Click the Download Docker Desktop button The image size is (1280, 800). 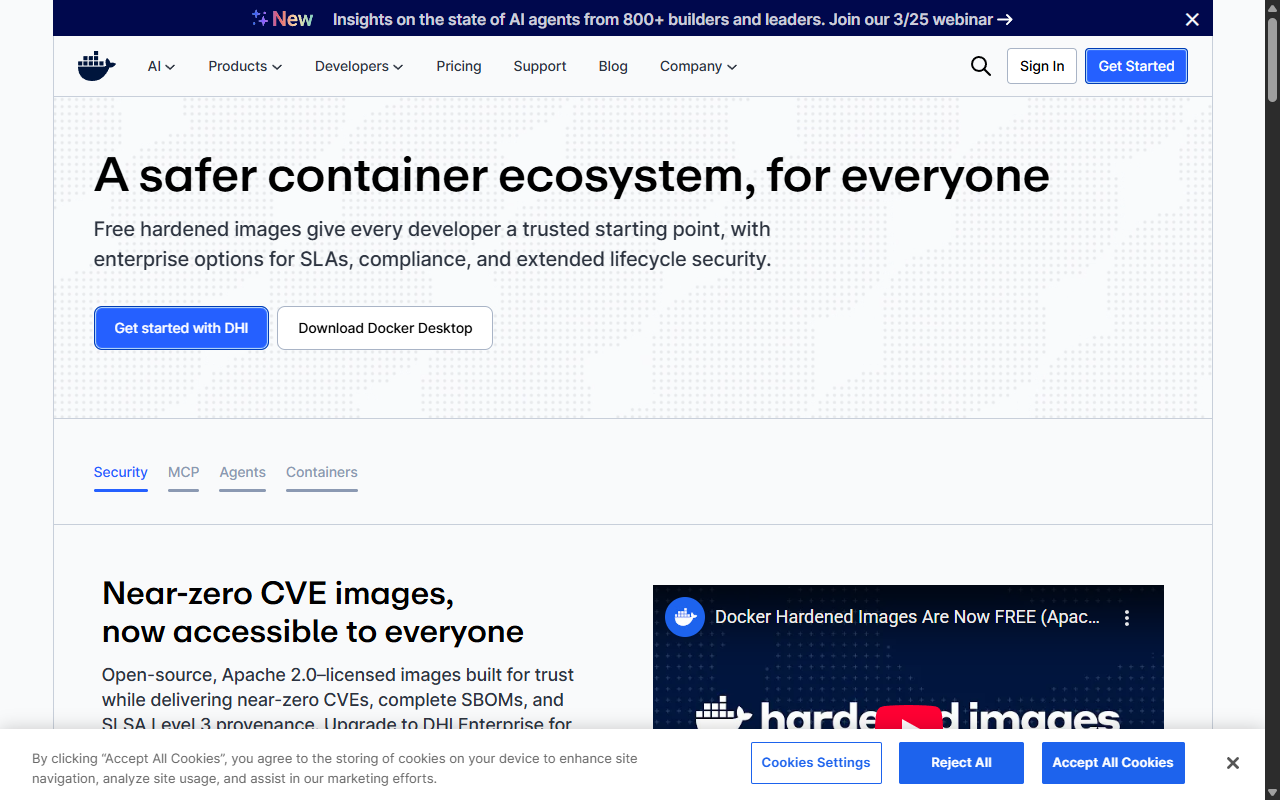click(x=384, y=328)
